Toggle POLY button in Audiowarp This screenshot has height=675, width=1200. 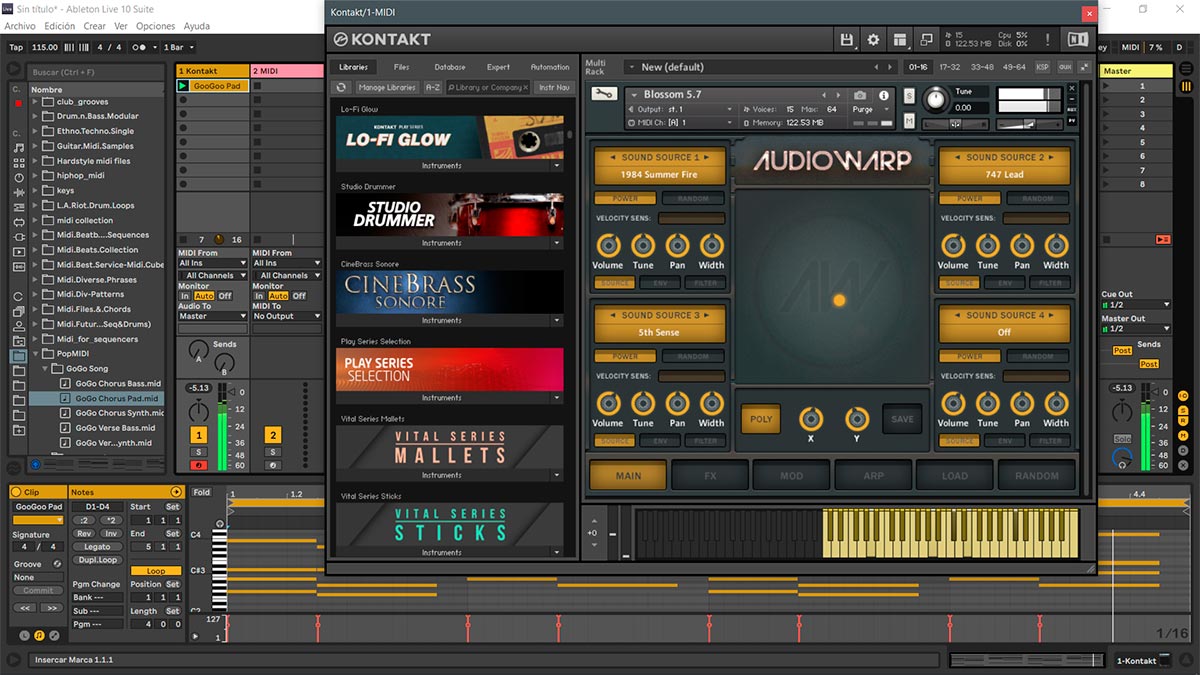click(x=761, y=419)
